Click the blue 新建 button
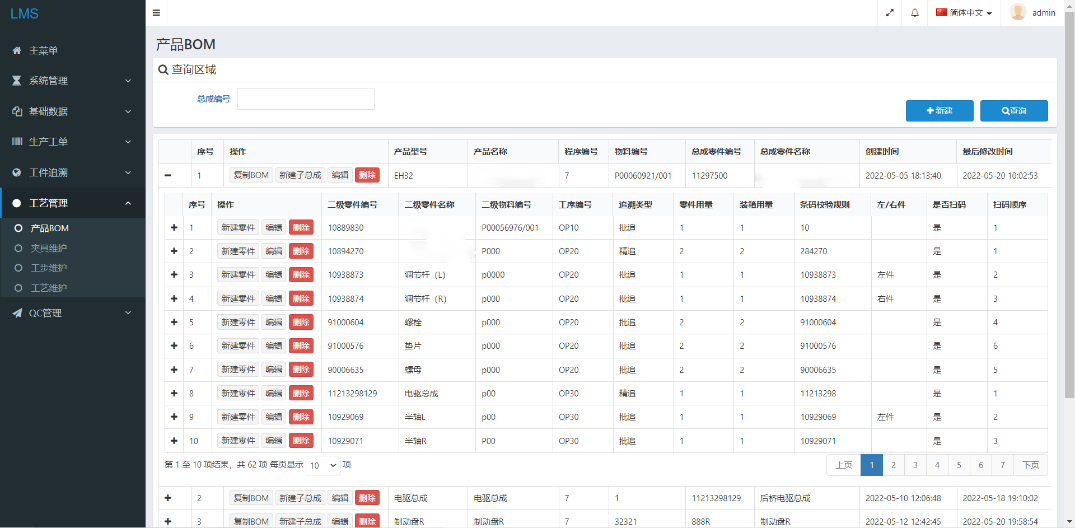Screen dimensions: 1075x528 coord(939,110)
